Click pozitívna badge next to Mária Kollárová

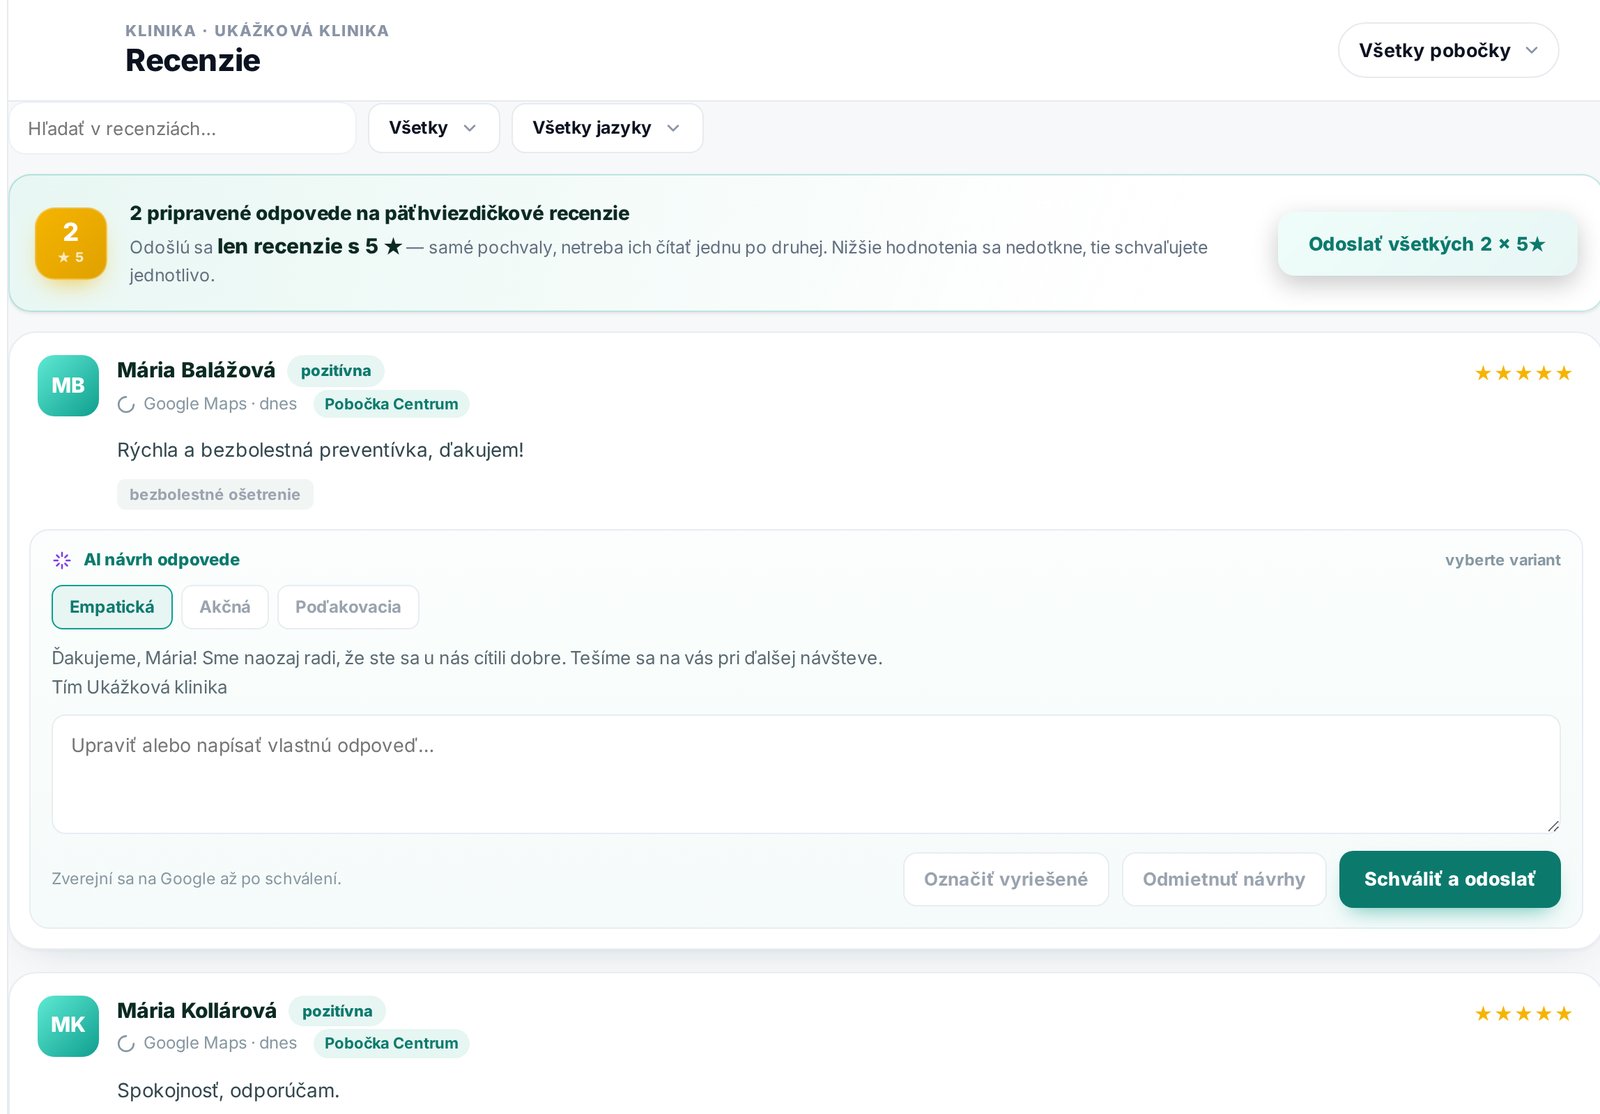(x=337, y=1011)
